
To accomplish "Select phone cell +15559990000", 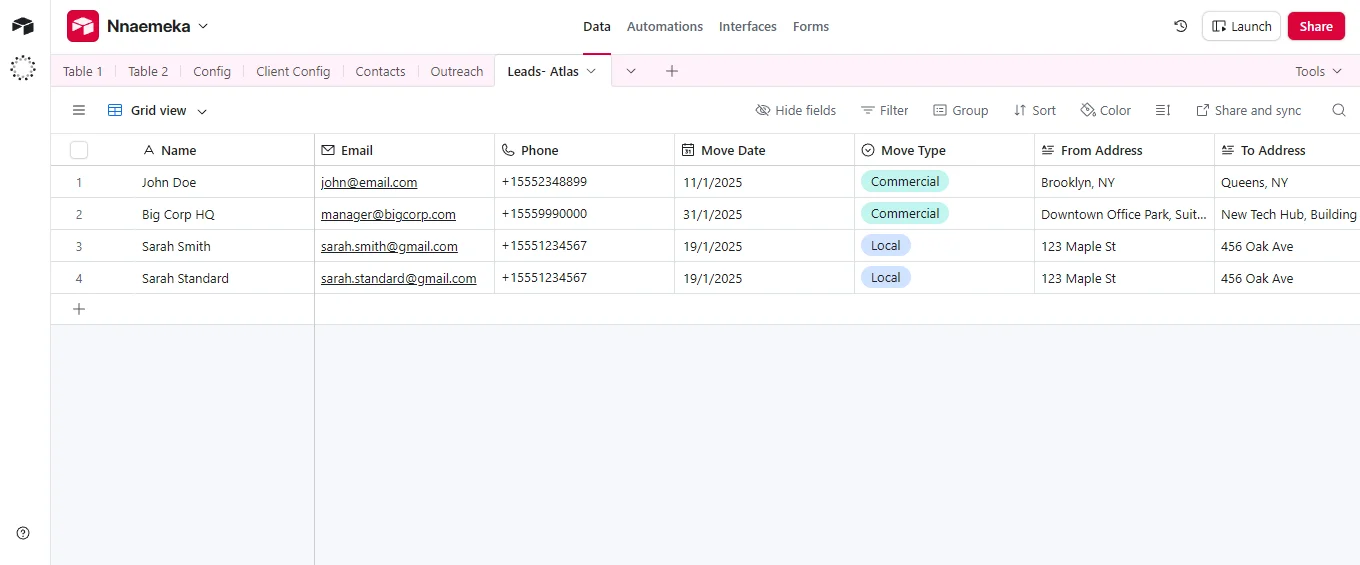I will tap(584, 214).
